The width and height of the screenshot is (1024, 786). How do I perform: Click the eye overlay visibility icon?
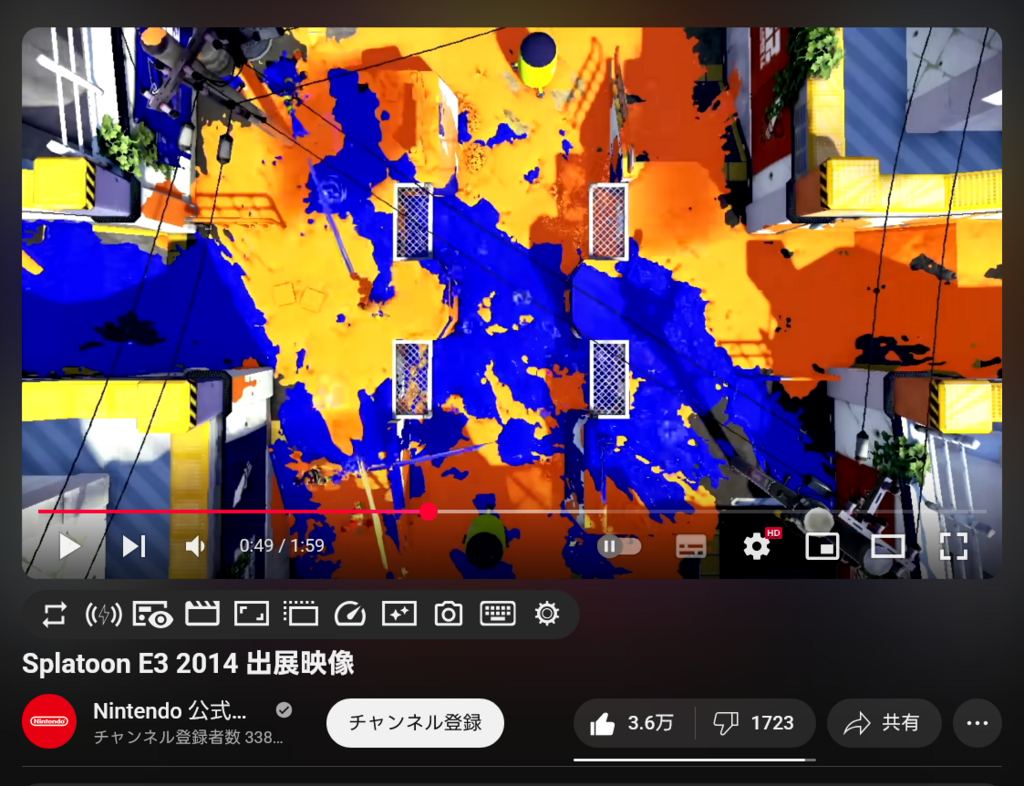click(152, 614)
